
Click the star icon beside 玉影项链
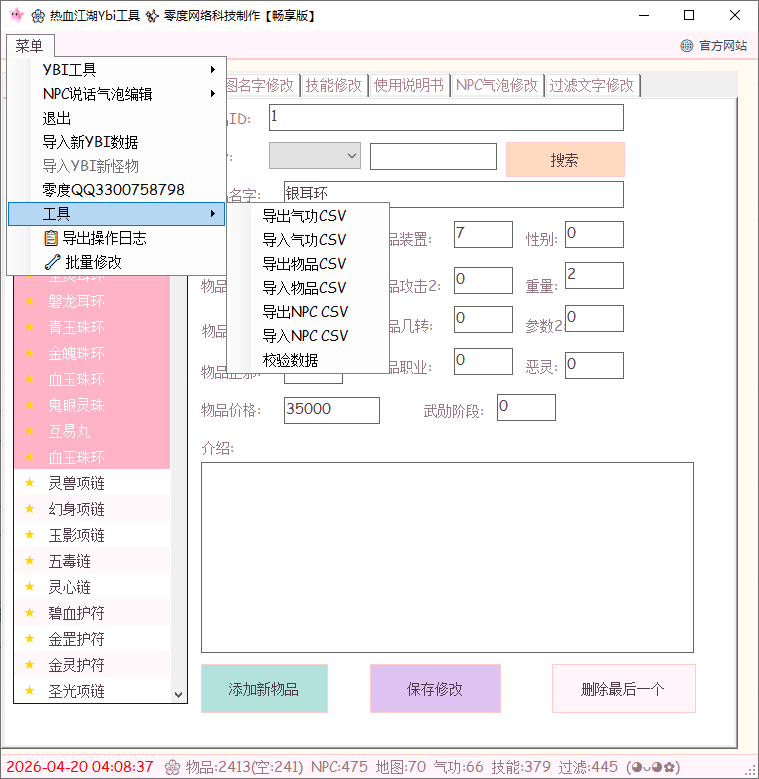[x=30, y=535]
